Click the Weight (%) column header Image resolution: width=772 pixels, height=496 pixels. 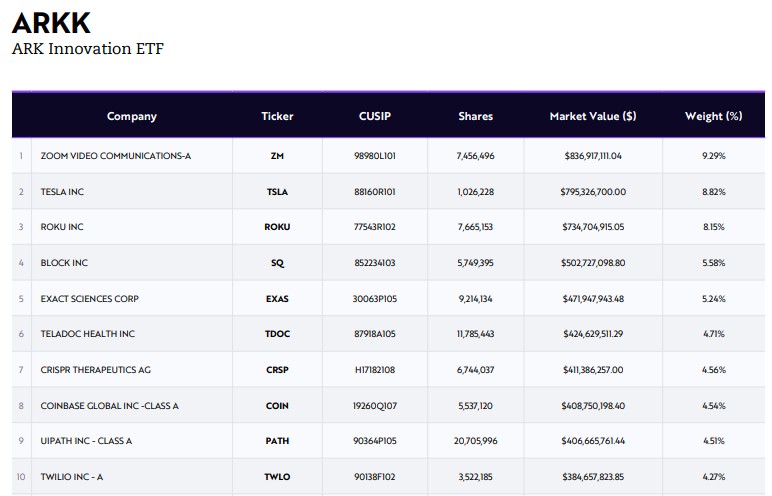pos(713,116)
